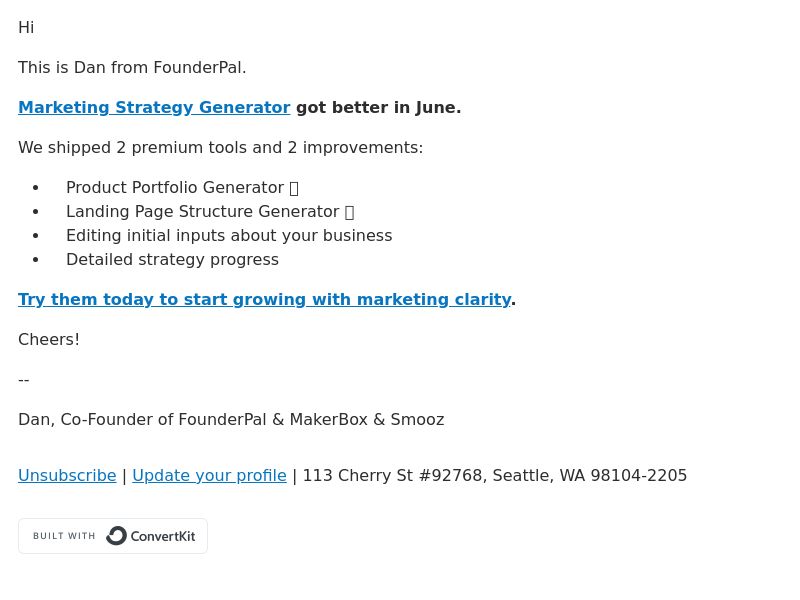
Task: Click the emoji box after Landing Page Structure Generator
Action: tap(349, 212)
